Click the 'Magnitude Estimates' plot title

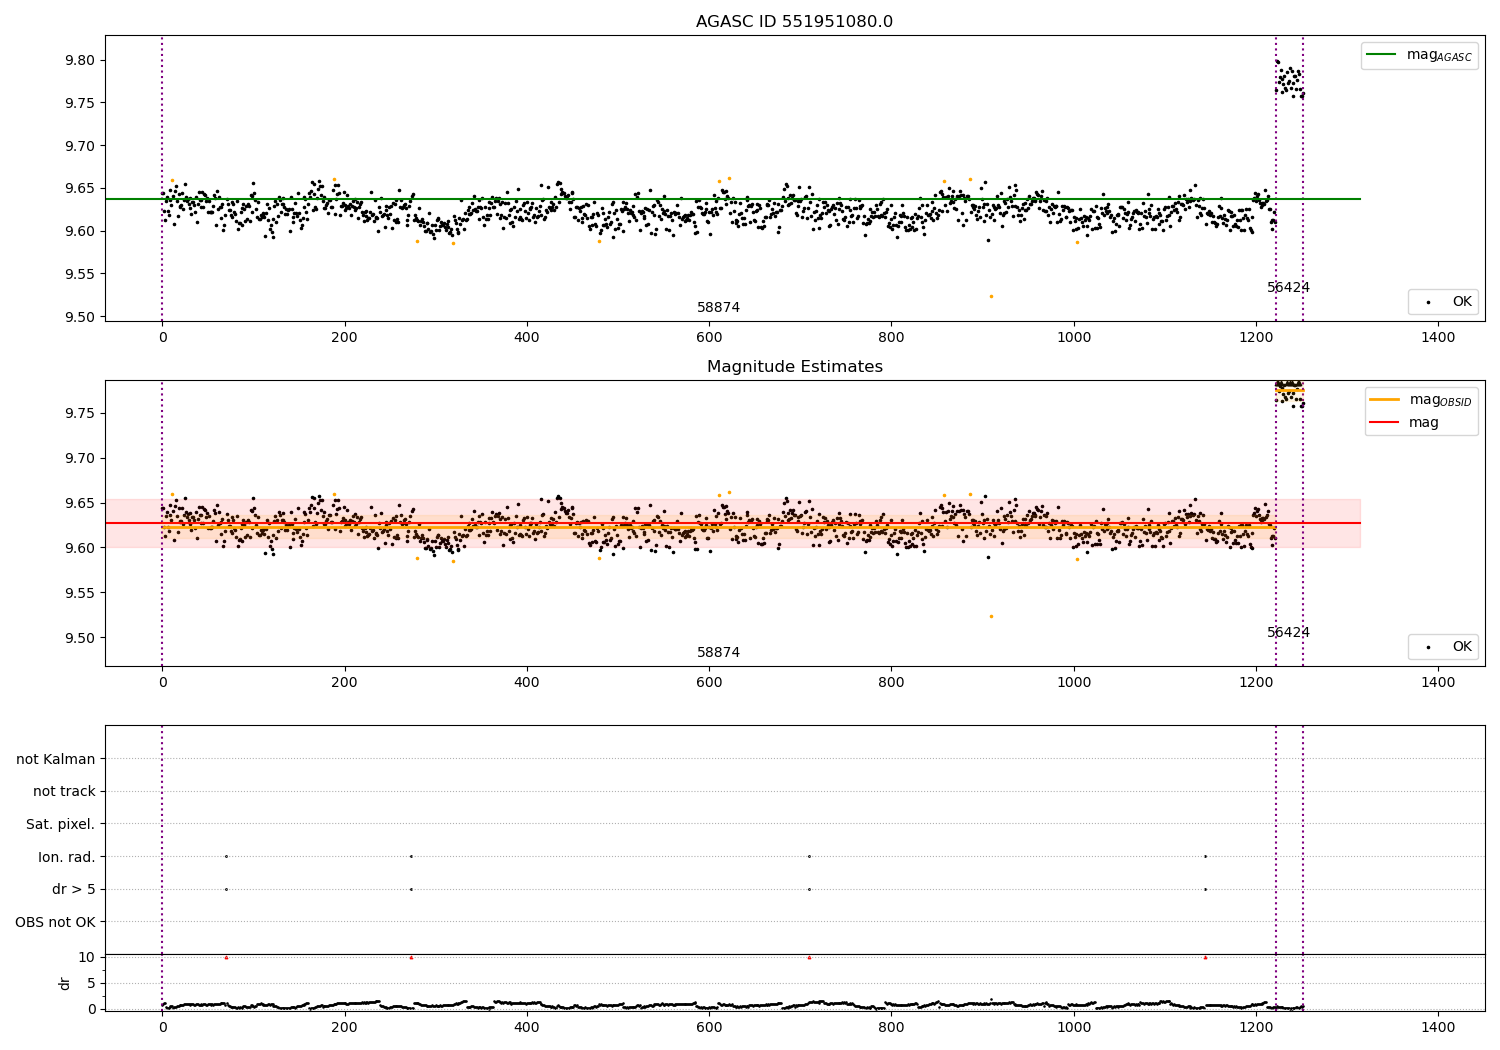794,367
